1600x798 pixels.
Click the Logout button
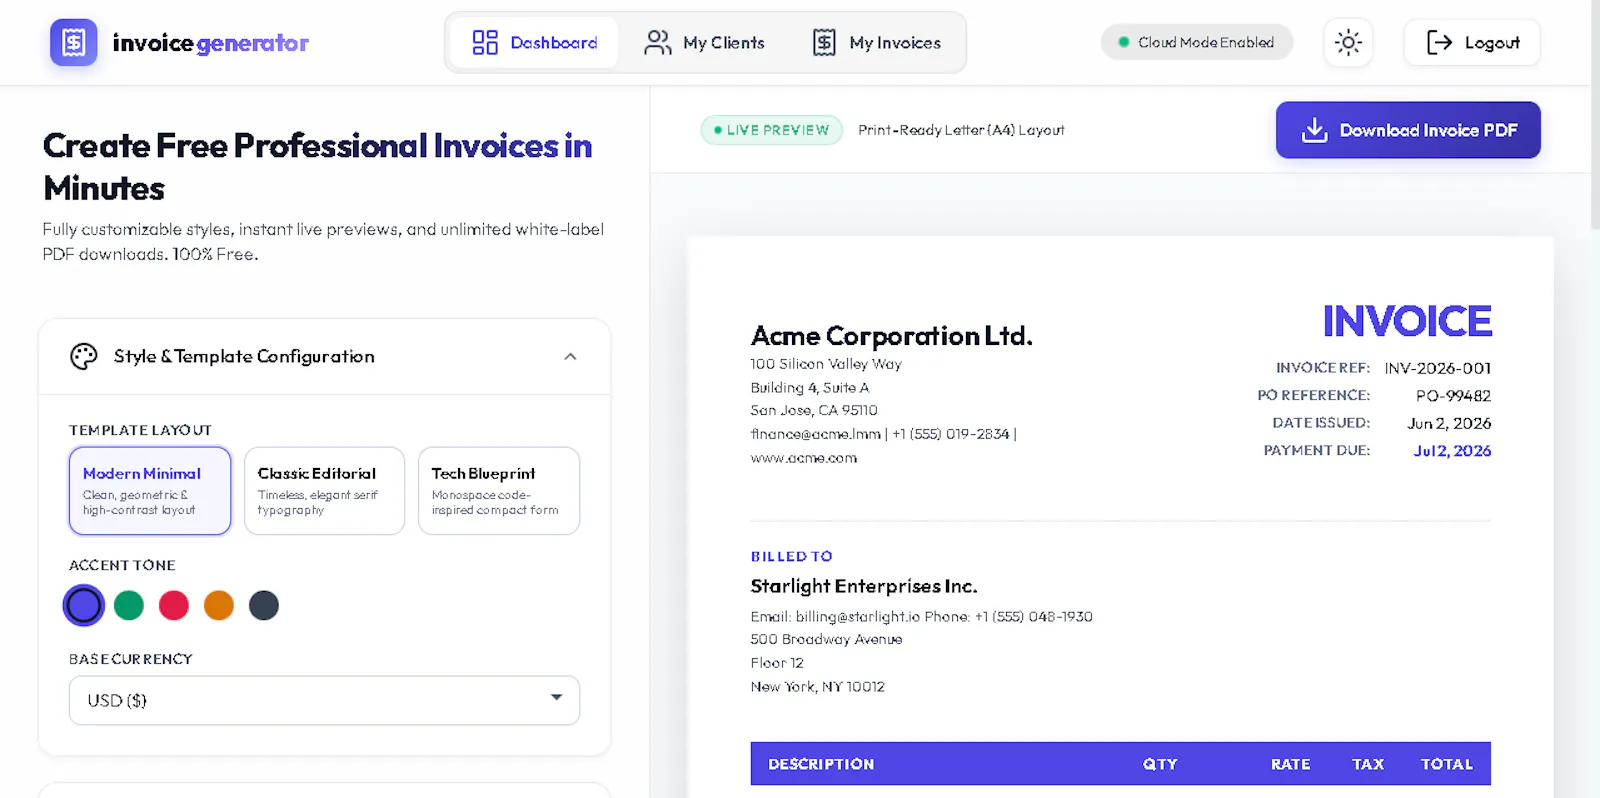point(1472,42)
